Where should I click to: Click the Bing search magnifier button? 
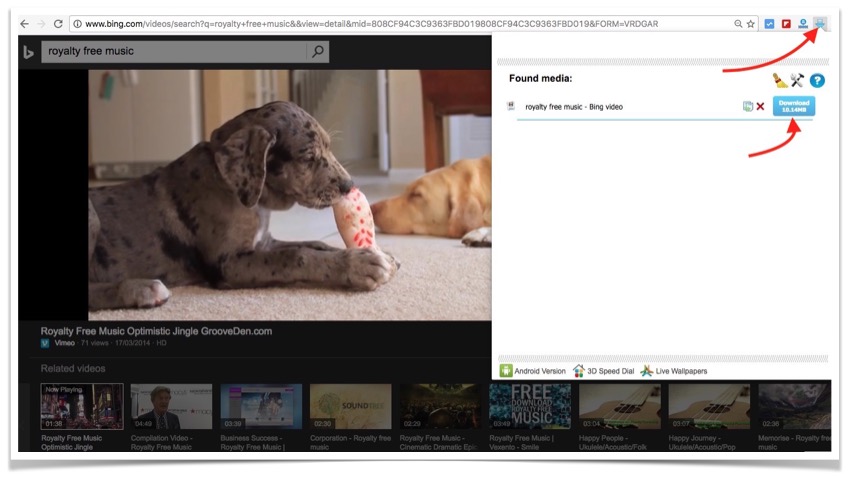point(318,51)
